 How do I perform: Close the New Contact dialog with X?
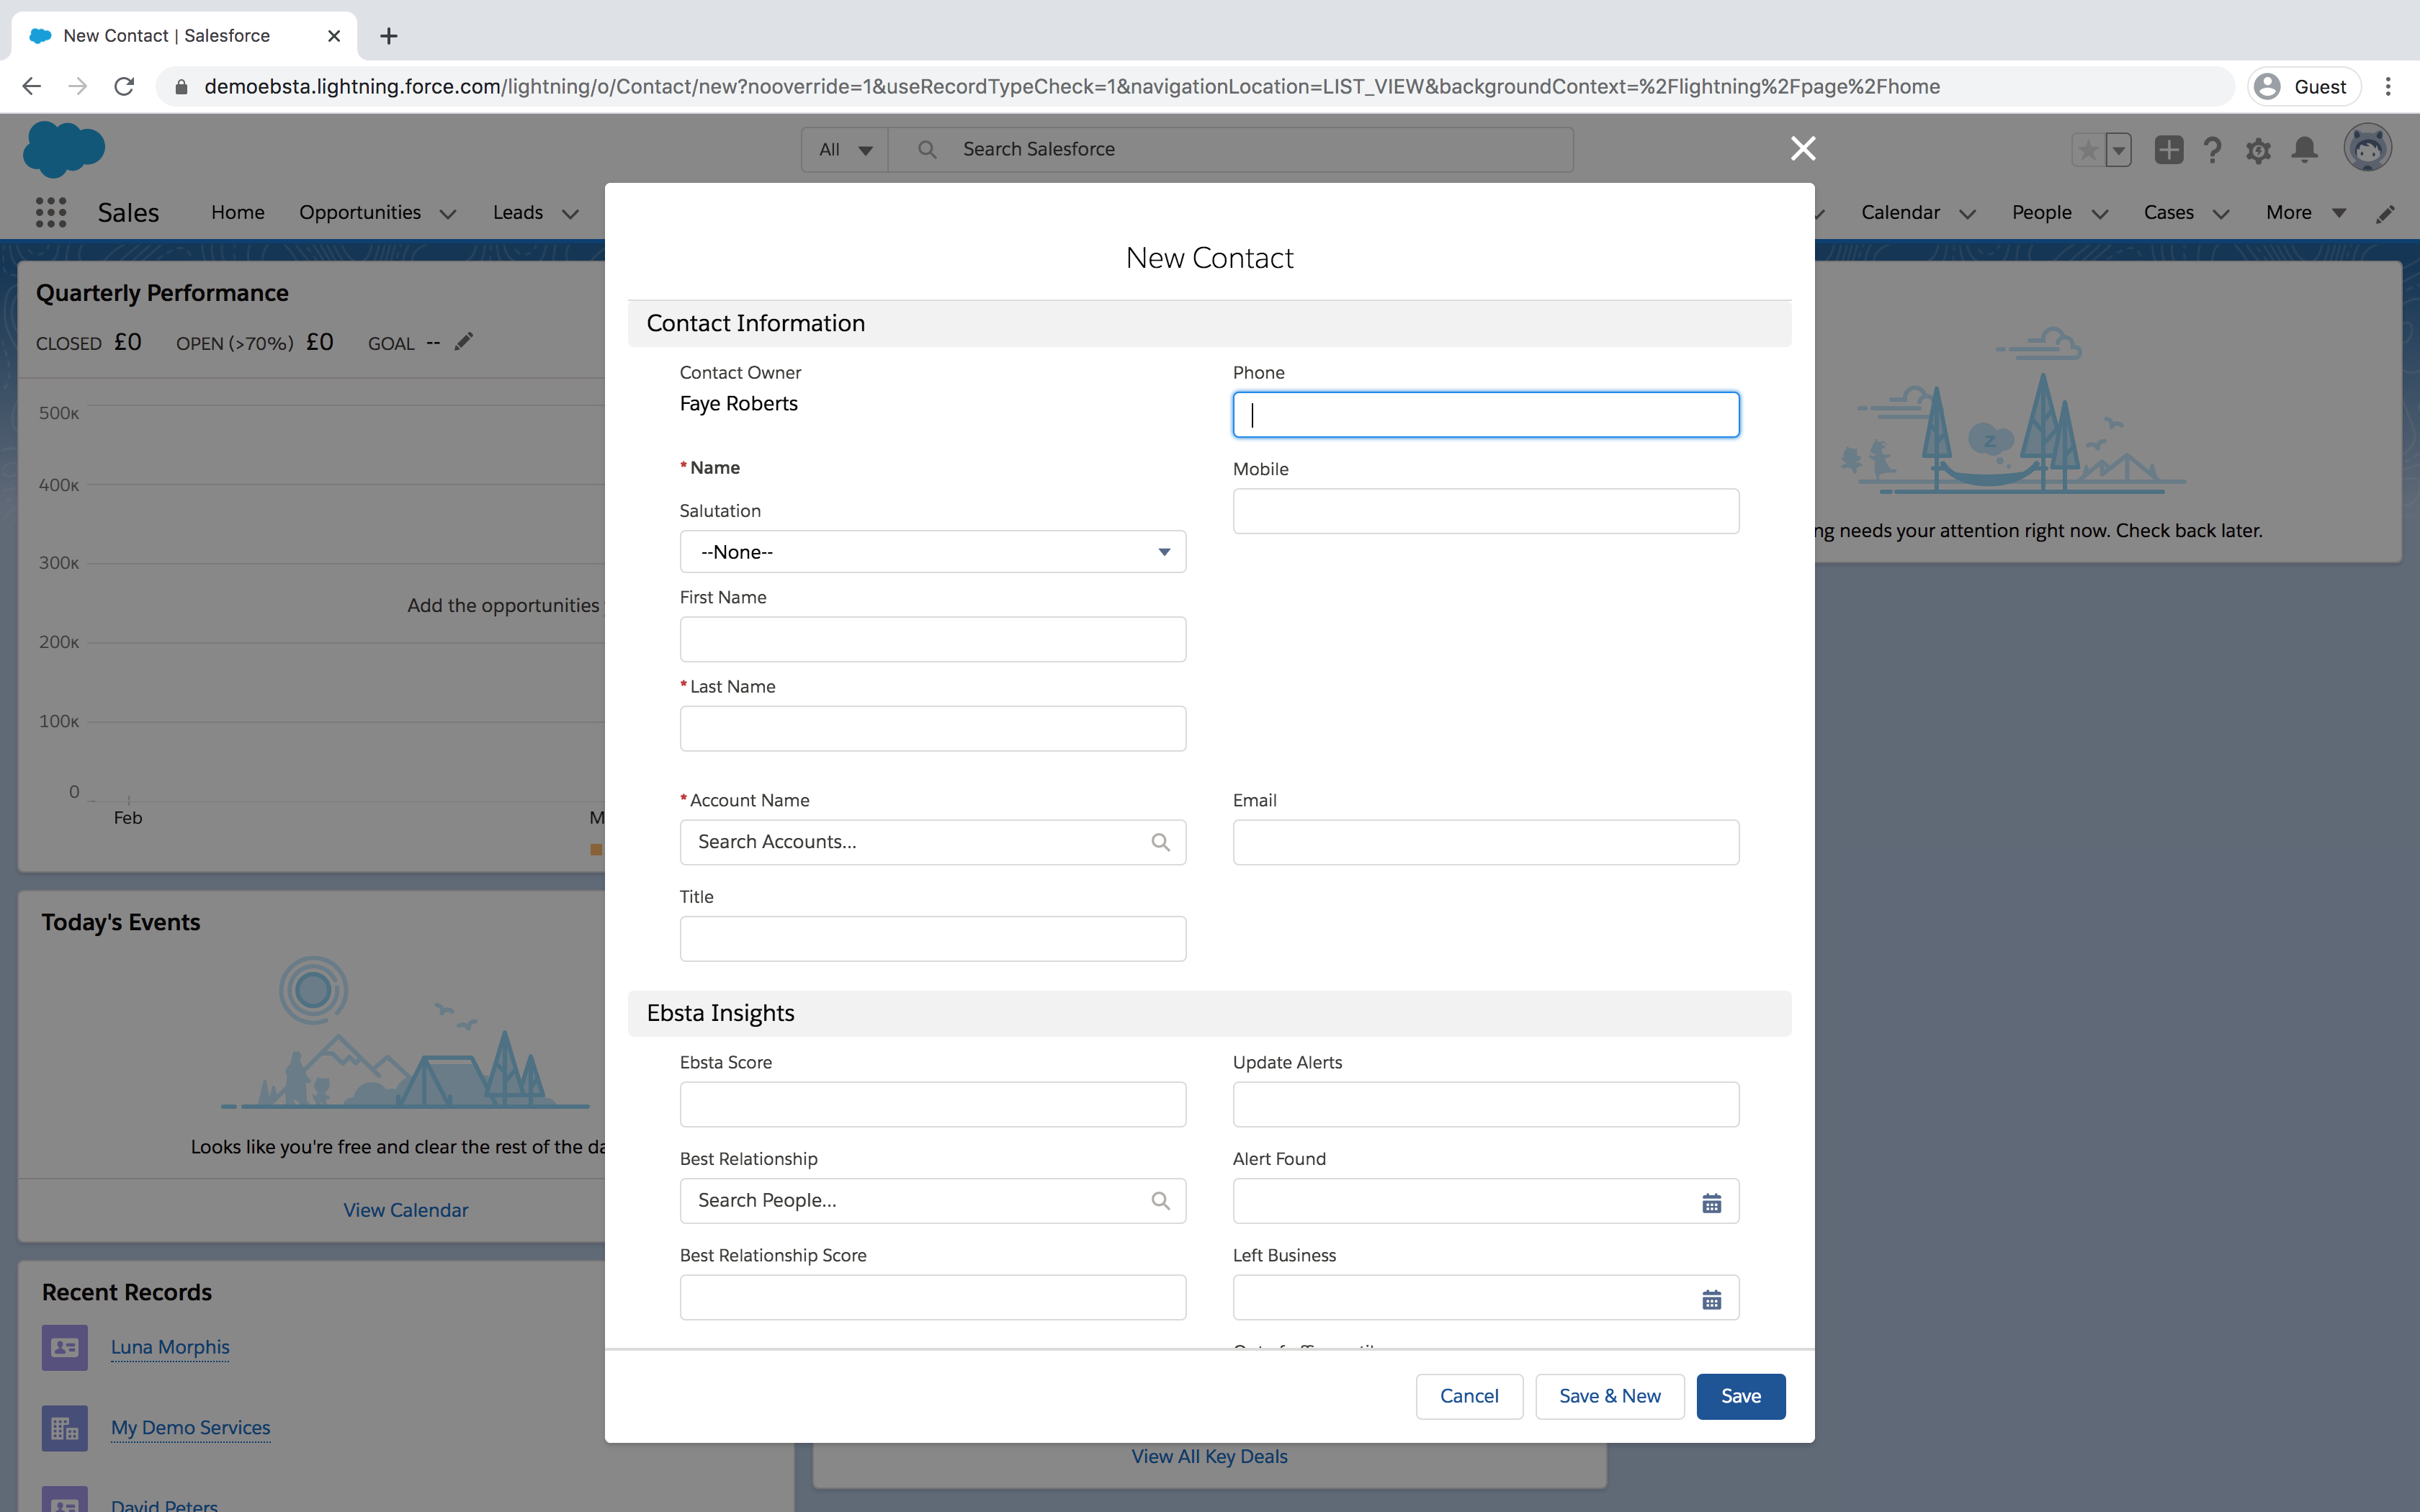1802,149
